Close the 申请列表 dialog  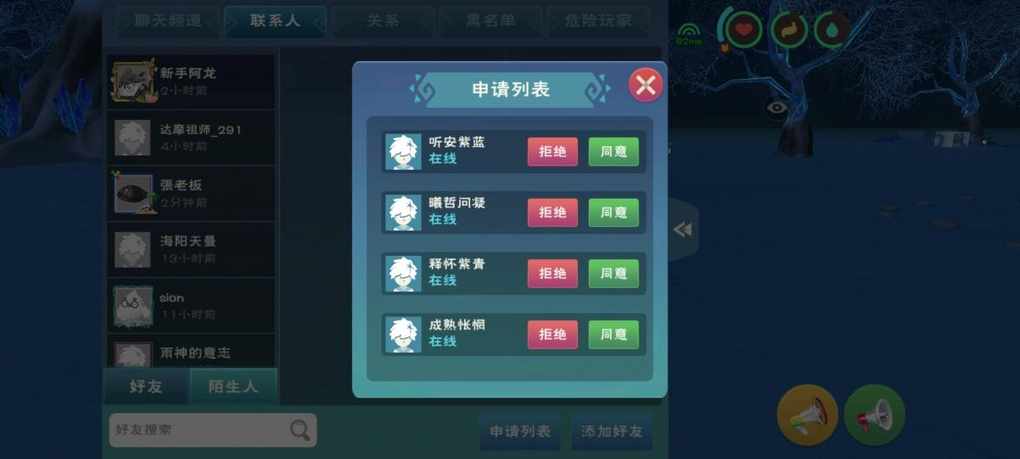[x=645, y=85]
